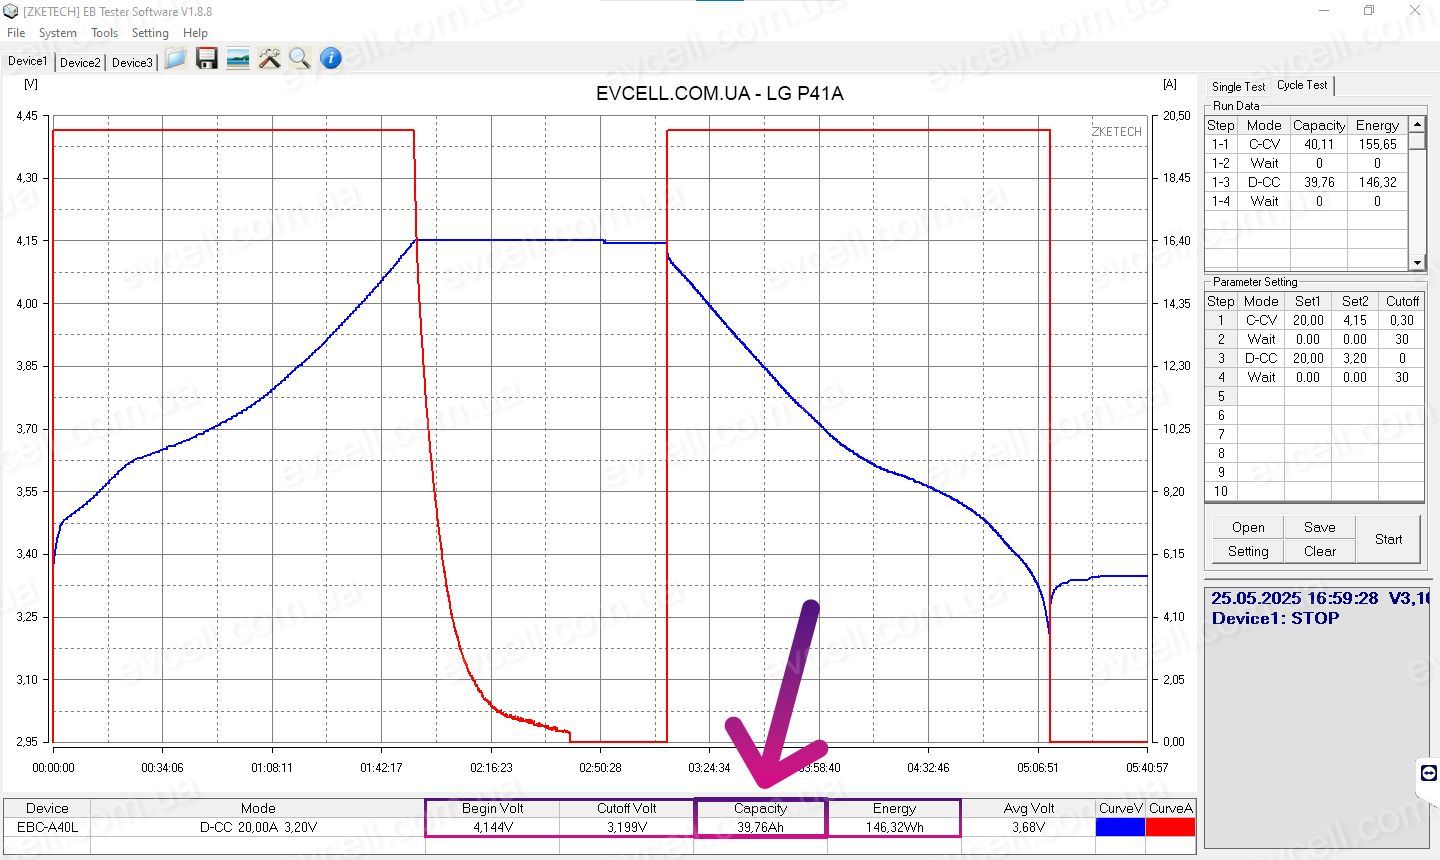1440x860 pixels.
Task: Switch to the Device1 tab
Action: tap(27, 61)
